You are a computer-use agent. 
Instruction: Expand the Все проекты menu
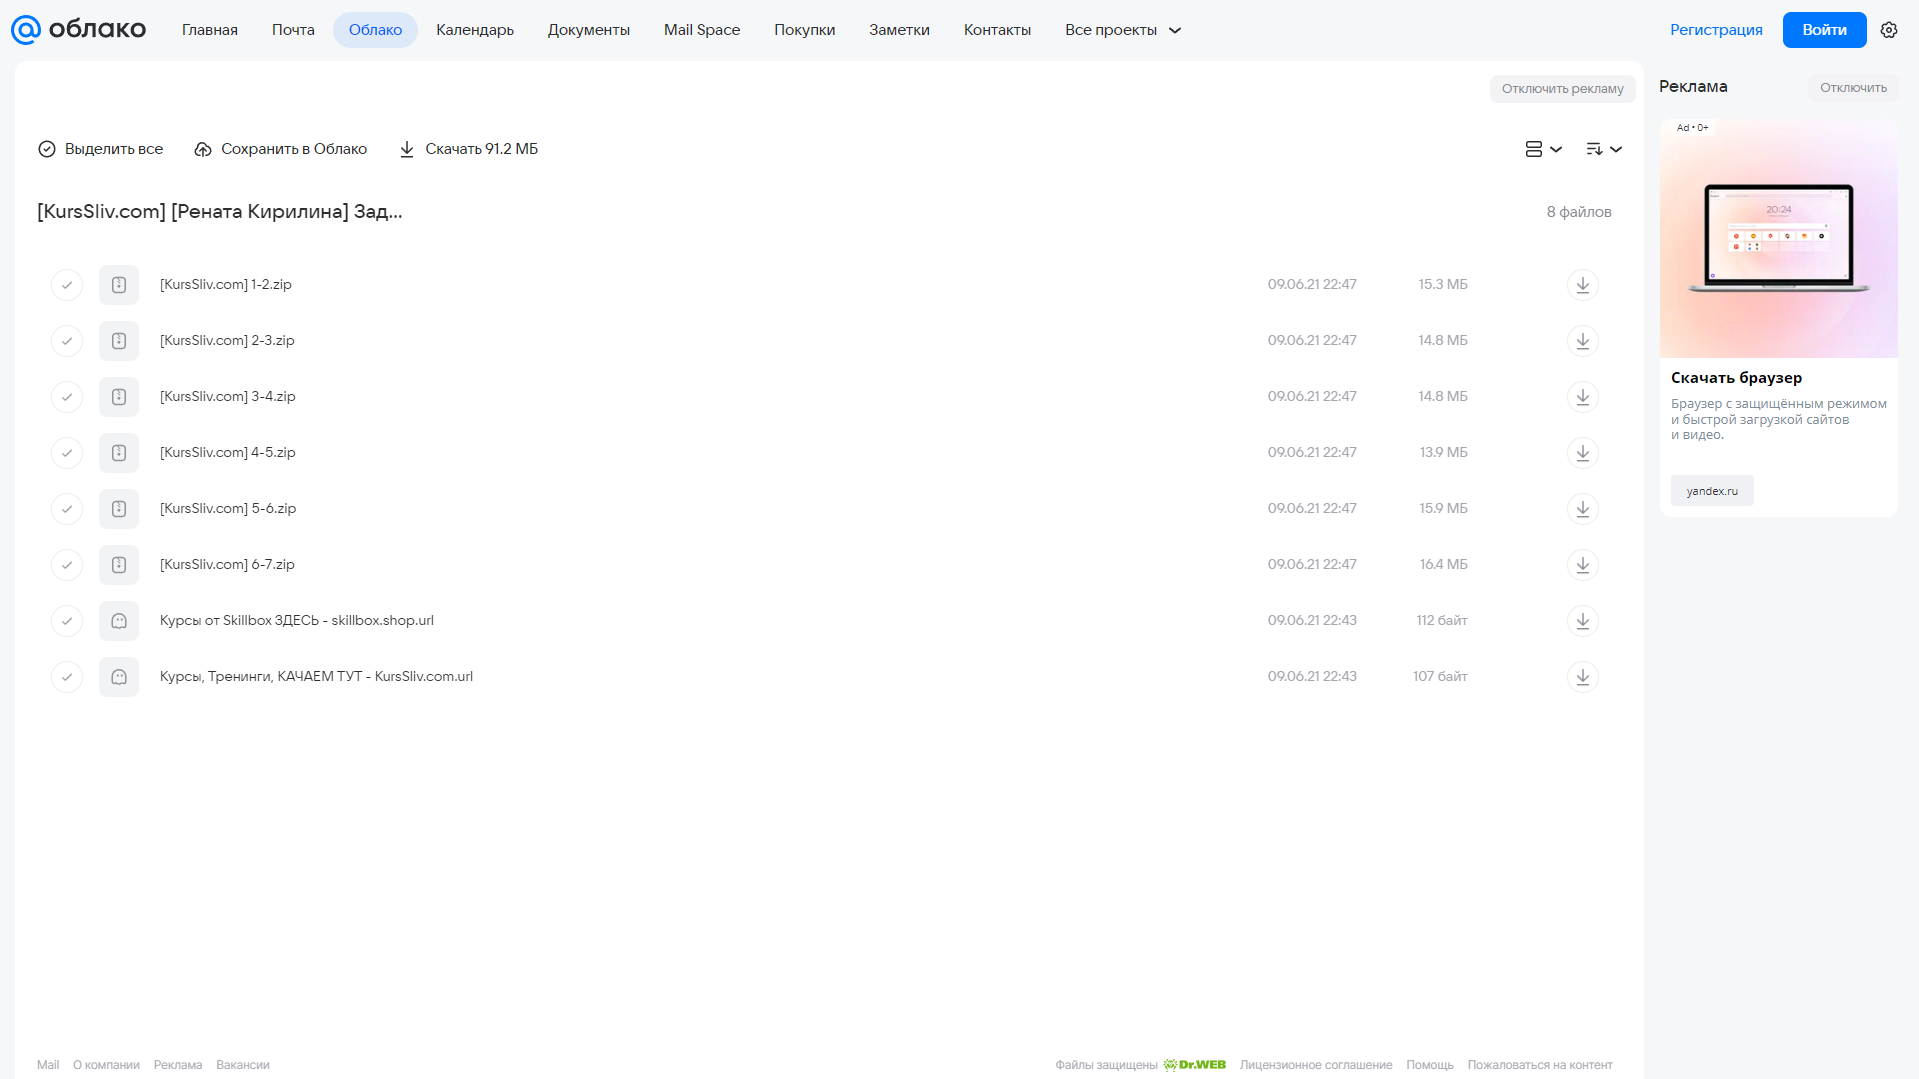[1123, 30]
